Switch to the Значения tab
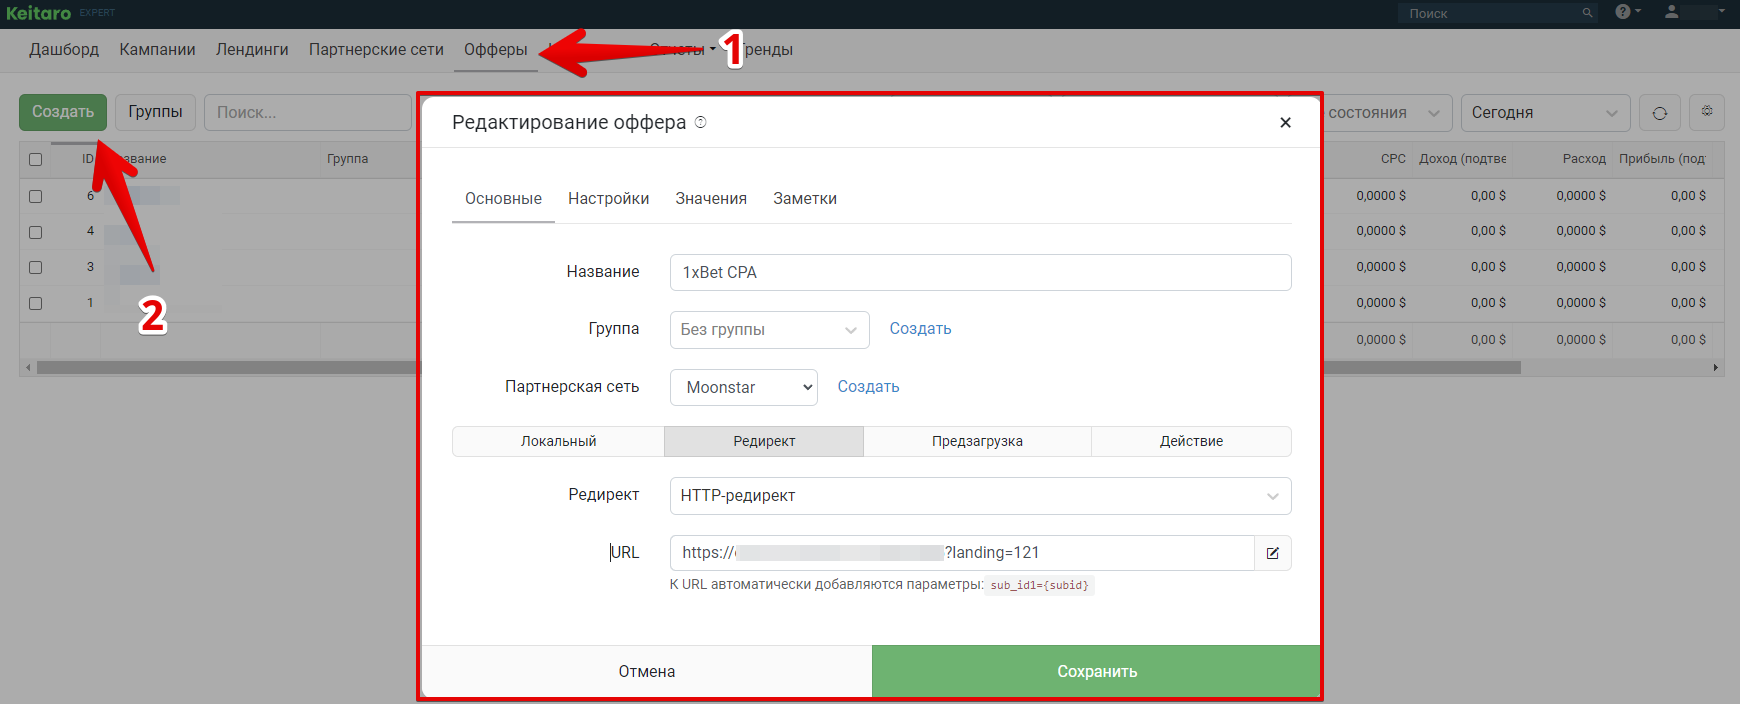Viewport: 1740px width, 705px height. click(x=711, y=199)
